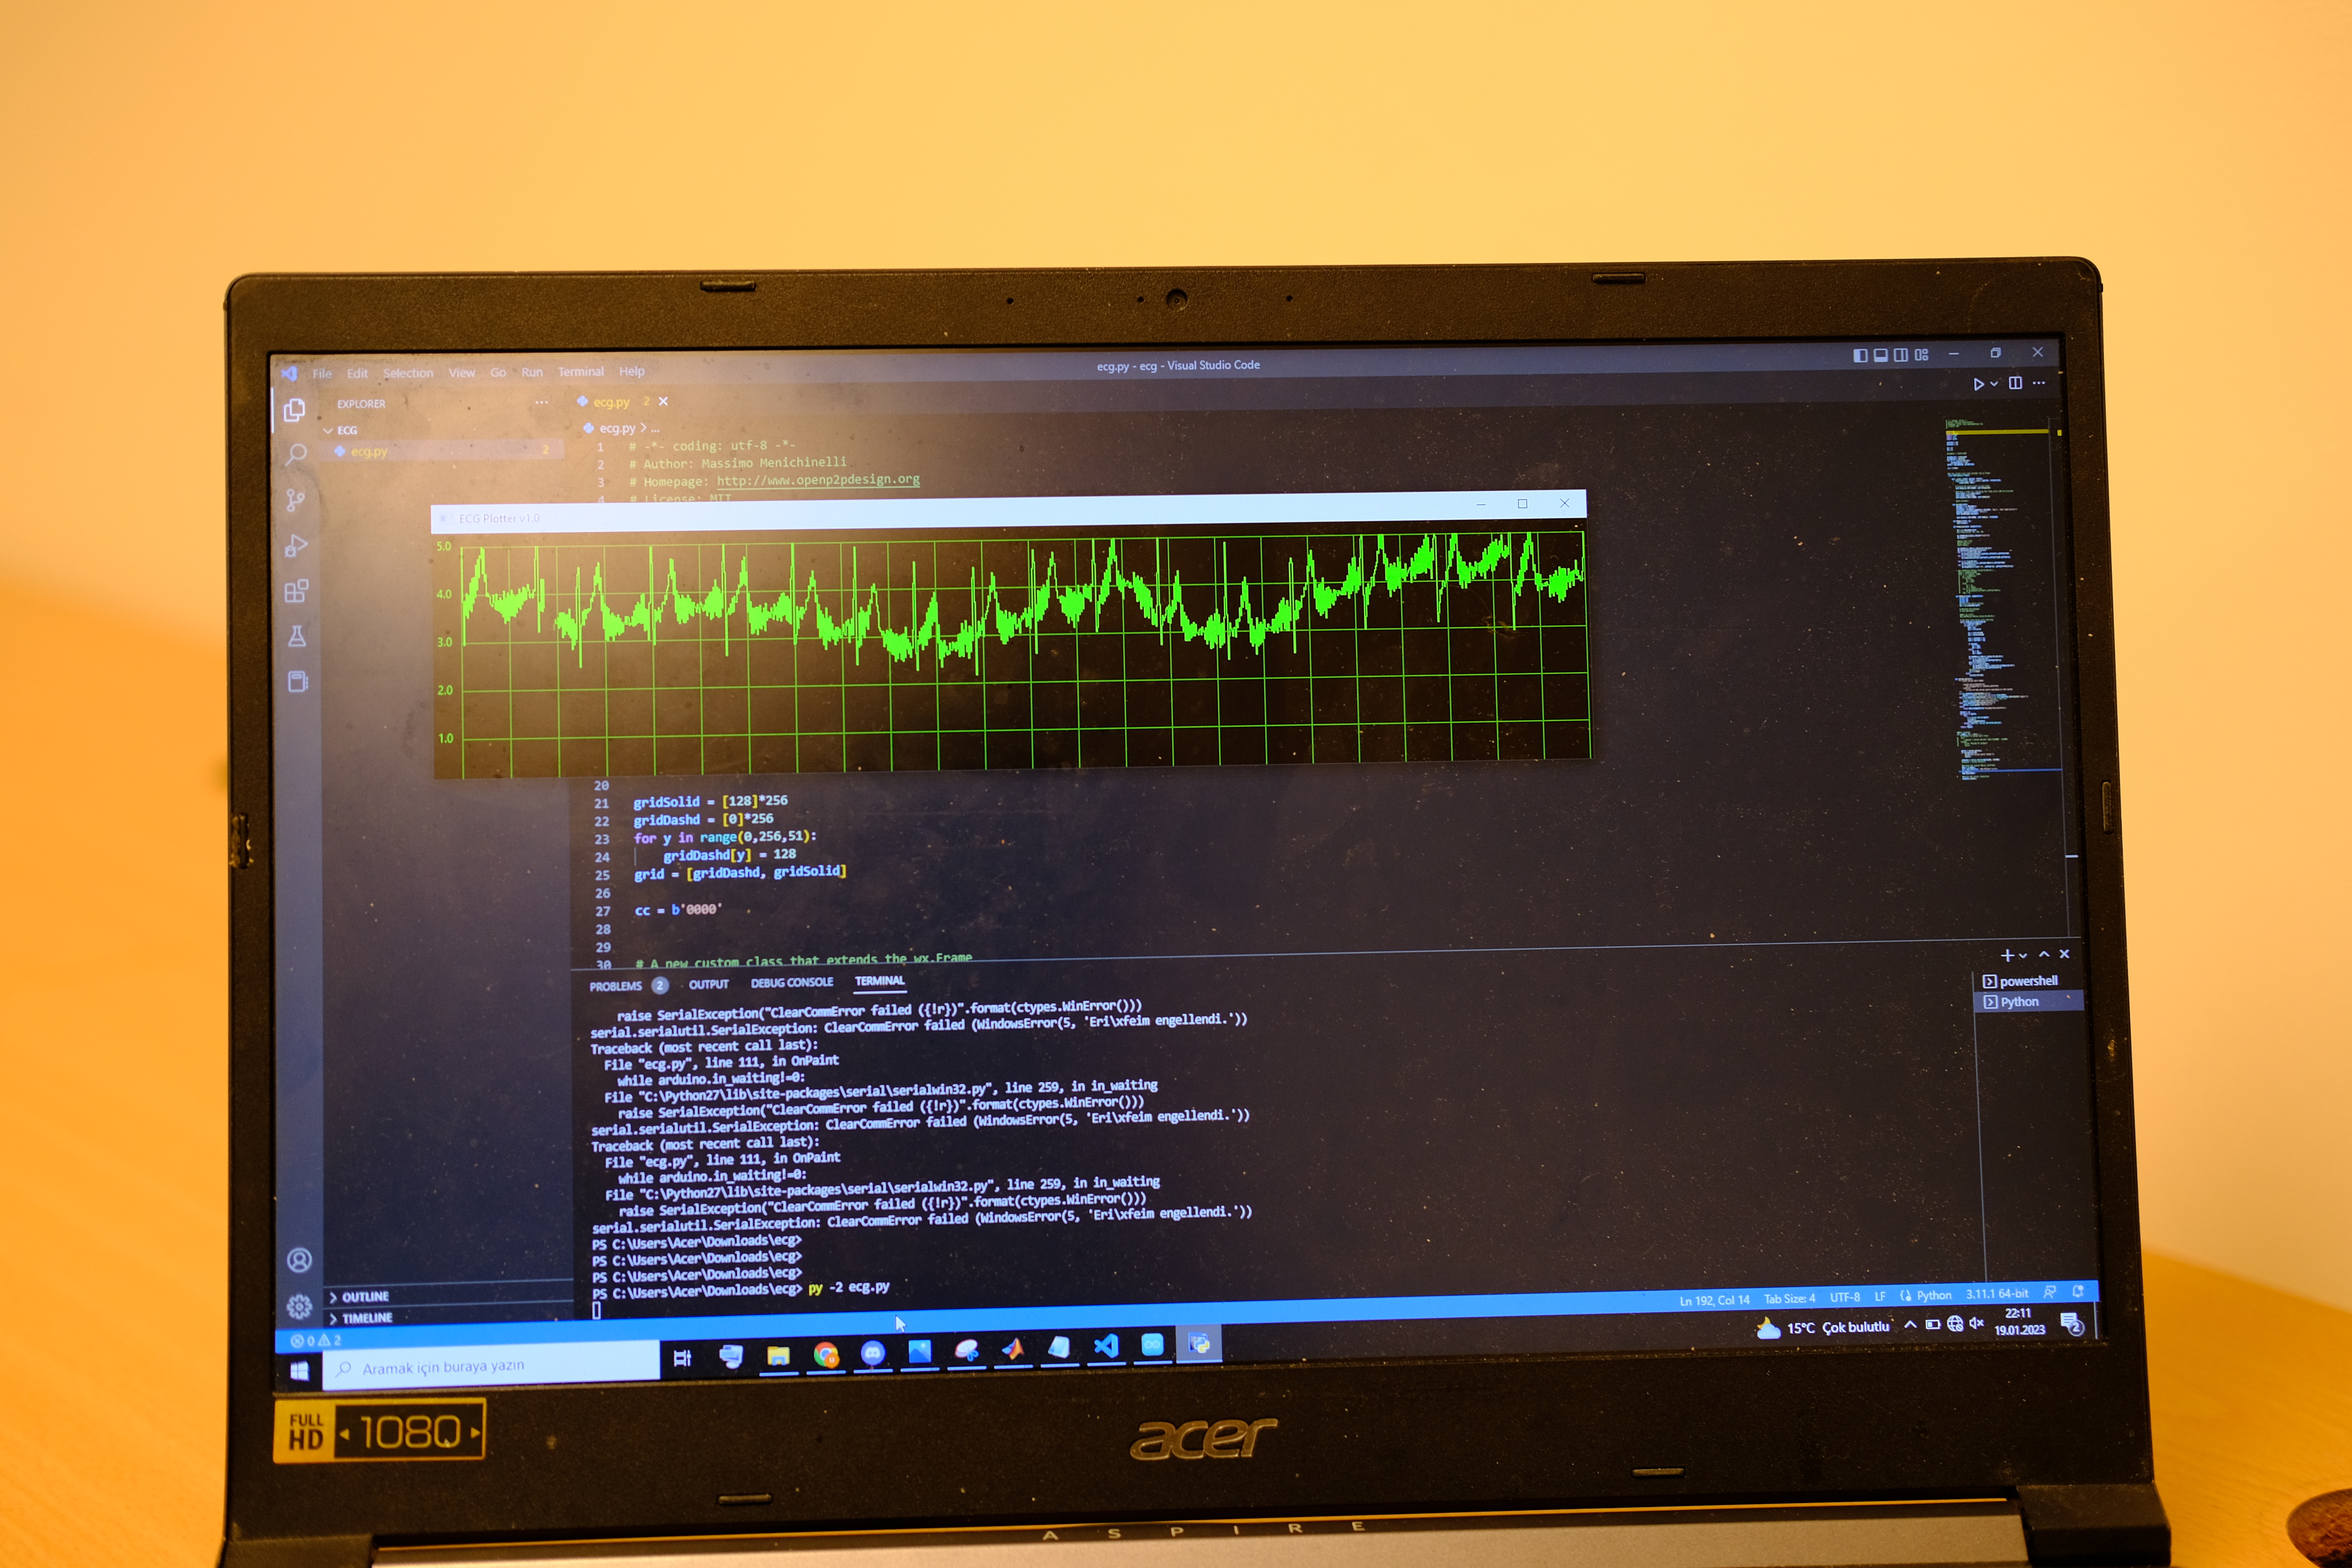Select the 3.11.1 64-bit interpreter
2352x1568 pixels.
coord(1997,1294)
